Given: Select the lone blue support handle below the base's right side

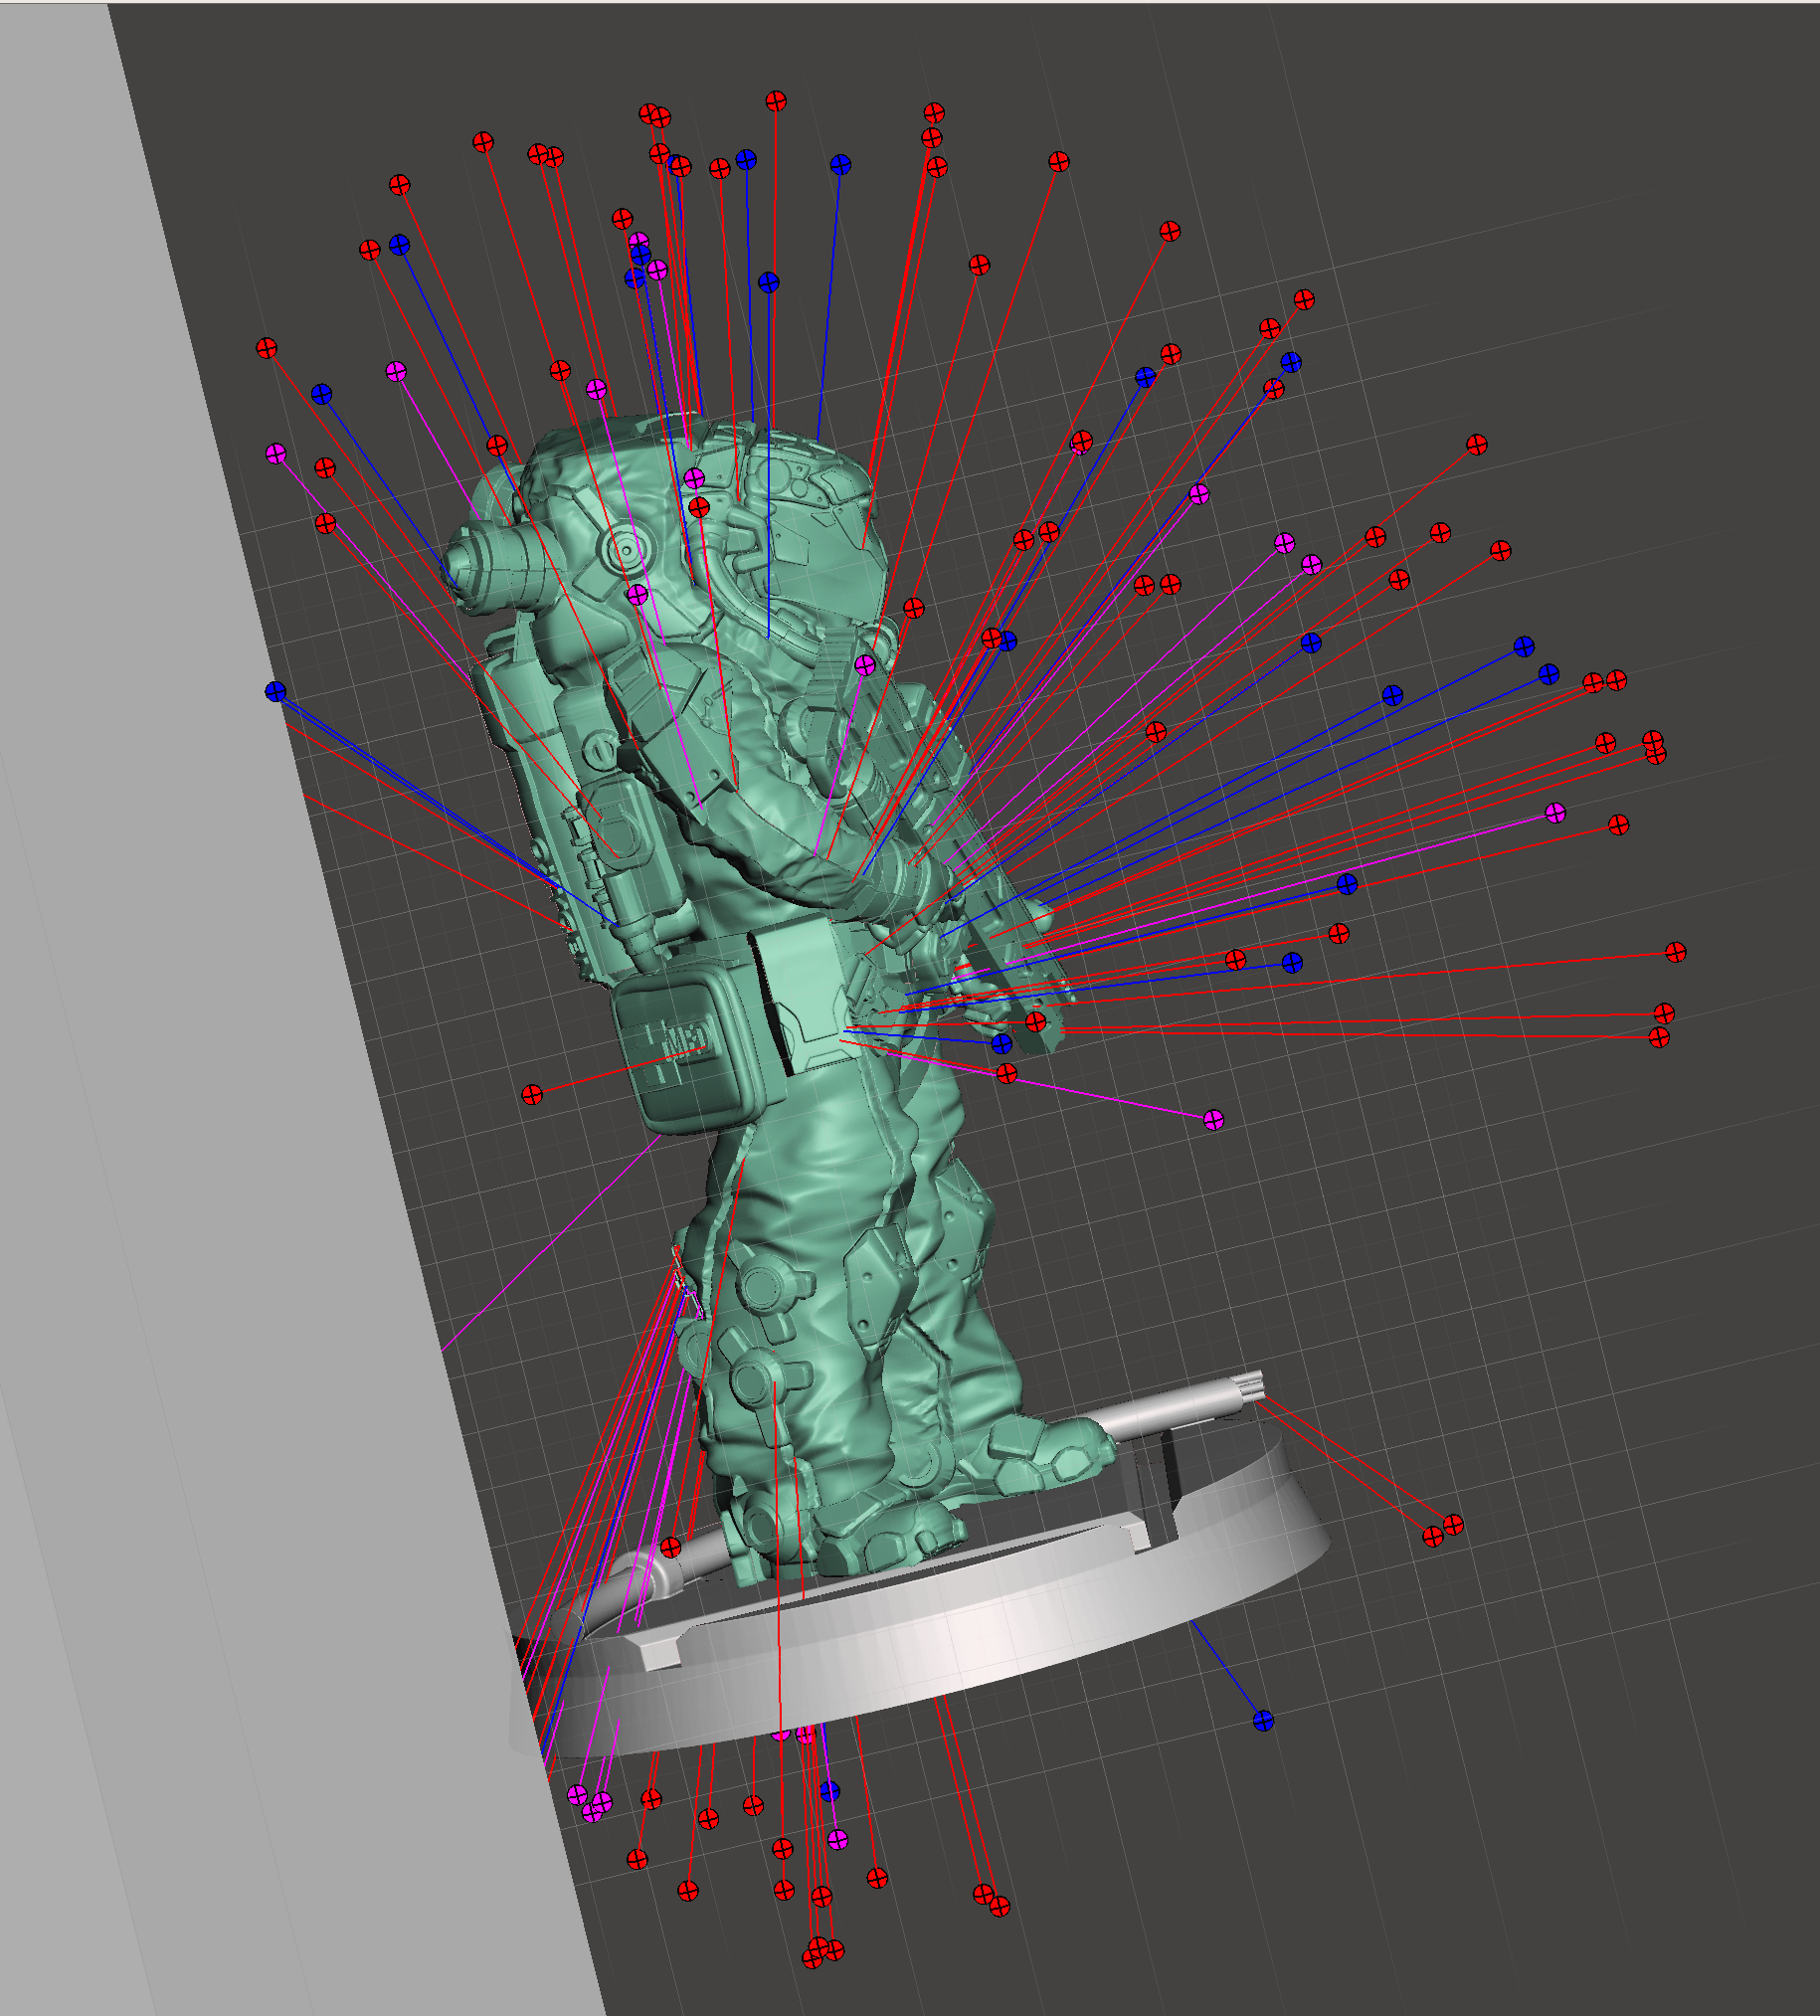Looking at the screenshot, I should 1263,1720.
